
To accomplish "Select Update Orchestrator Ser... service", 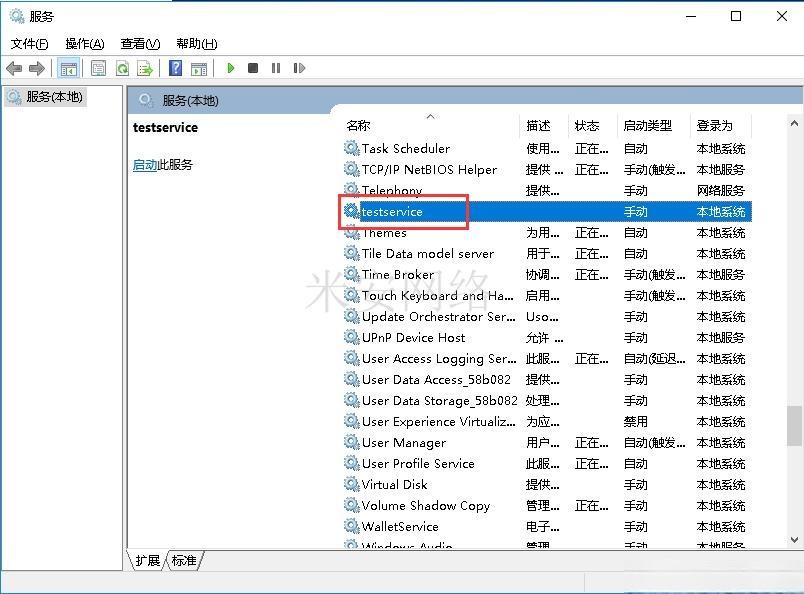I will (547, 317).
